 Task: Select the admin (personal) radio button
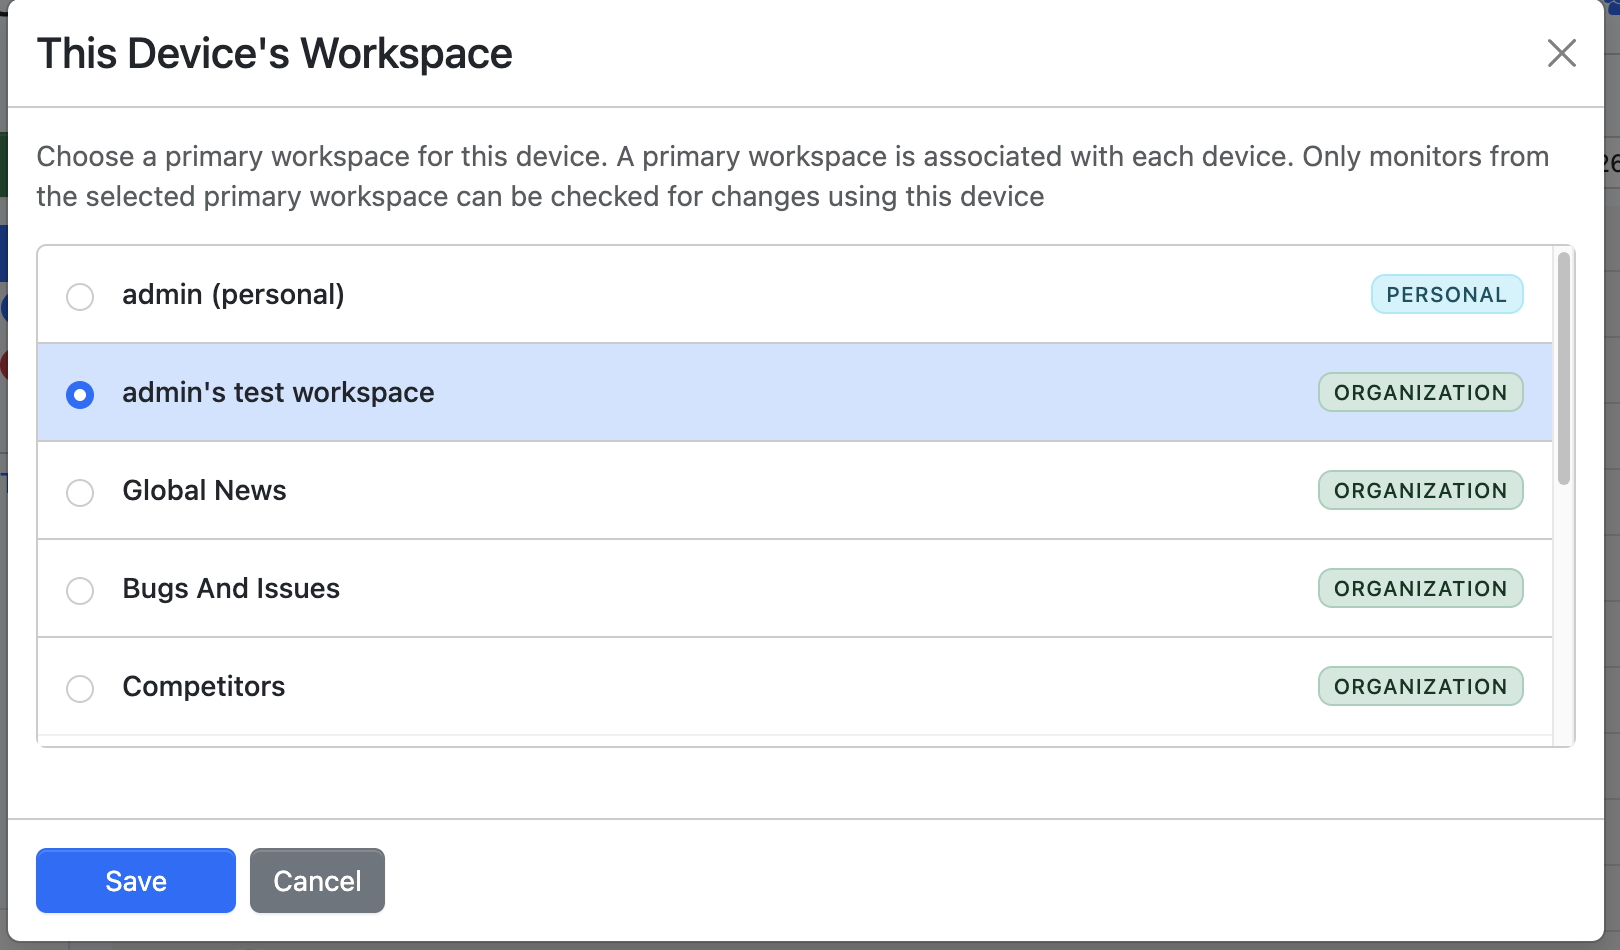click(x=80, y=296)
